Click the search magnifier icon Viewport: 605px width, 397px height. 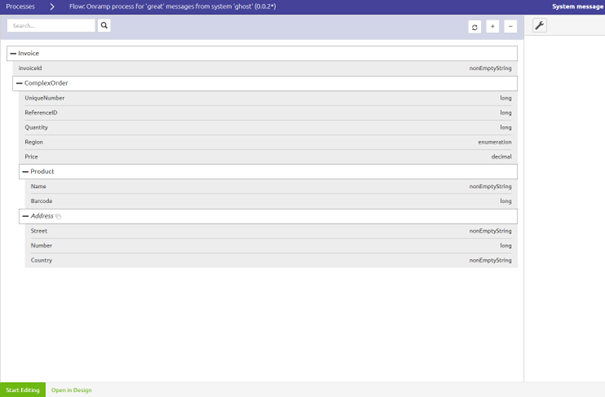[x=104, y=25]
